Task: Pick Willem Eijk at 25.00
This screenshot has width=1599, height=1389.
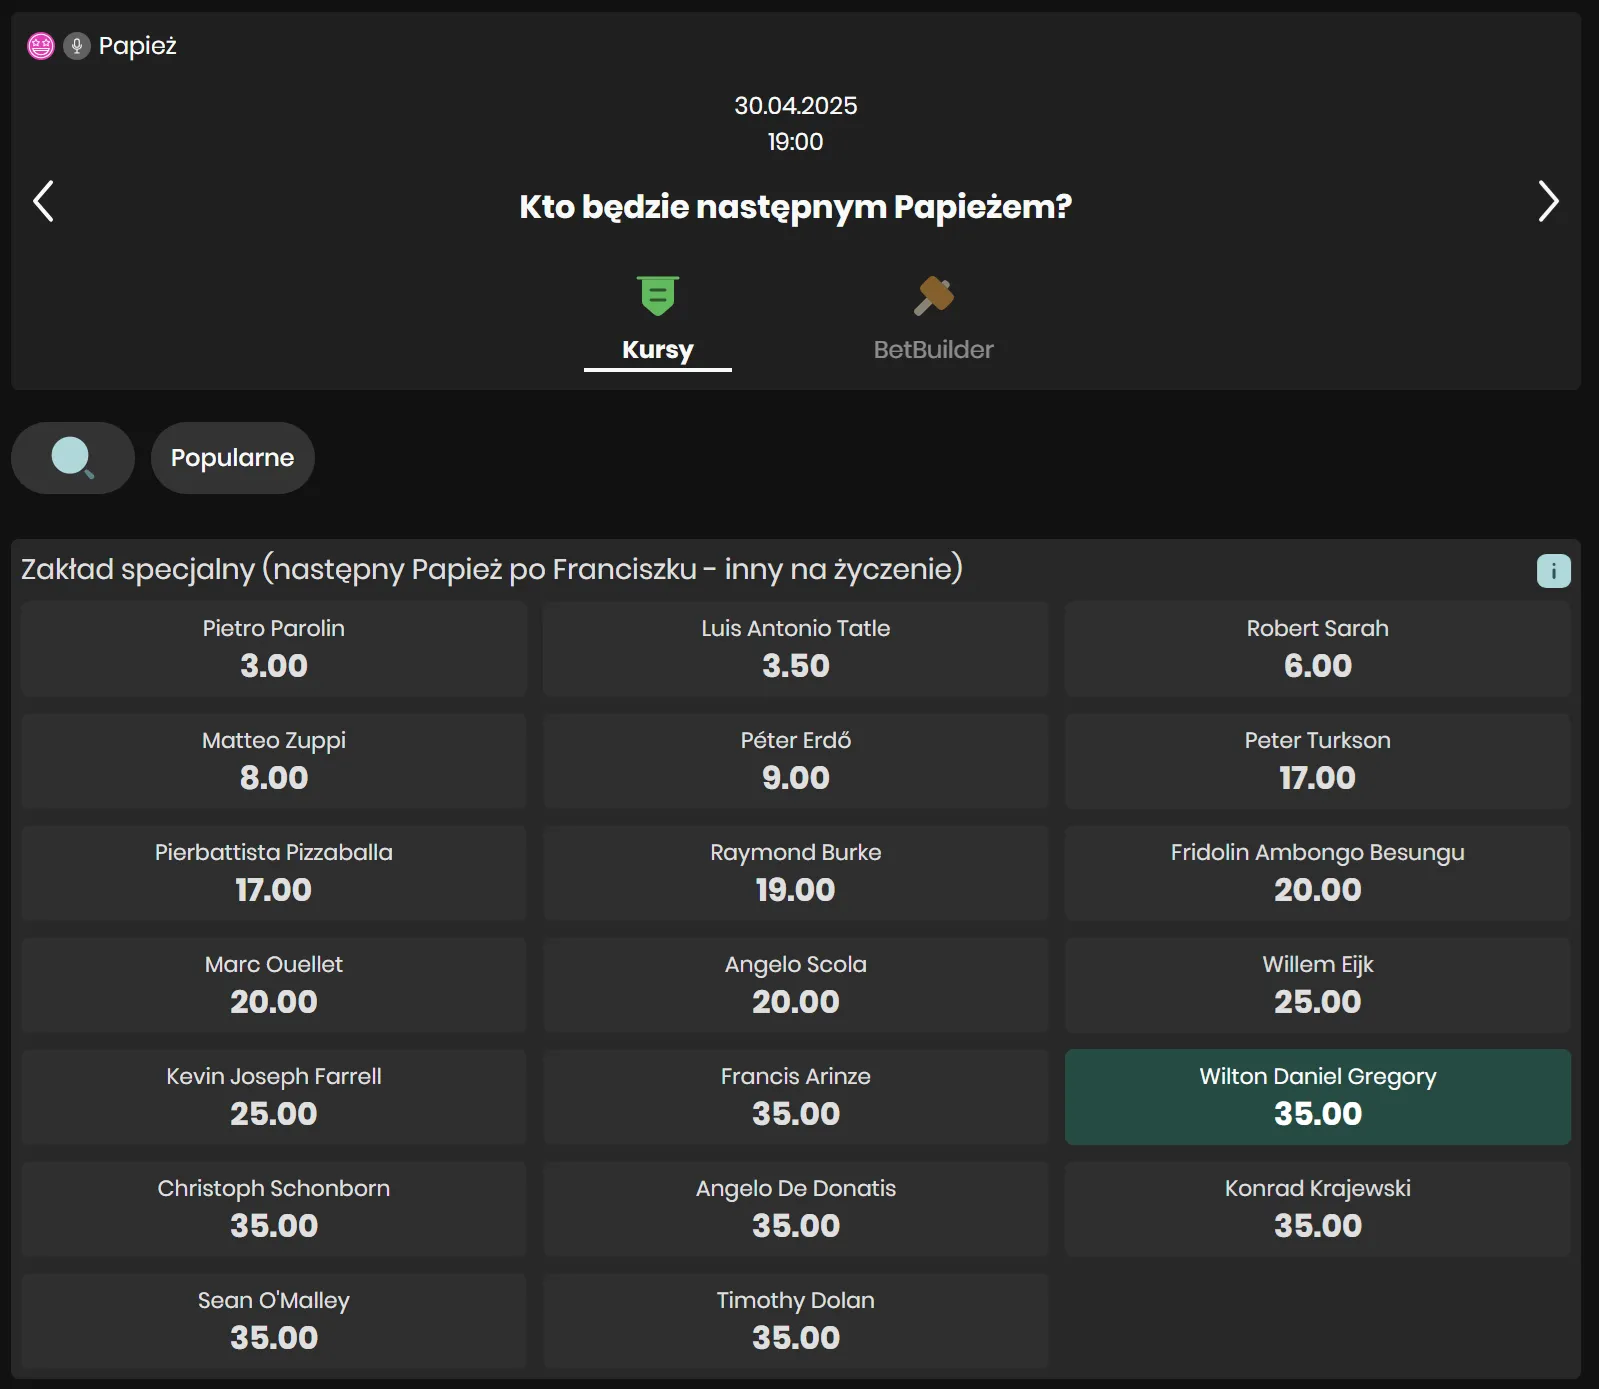Action: pyautogui.click(x=1318, y=985)
